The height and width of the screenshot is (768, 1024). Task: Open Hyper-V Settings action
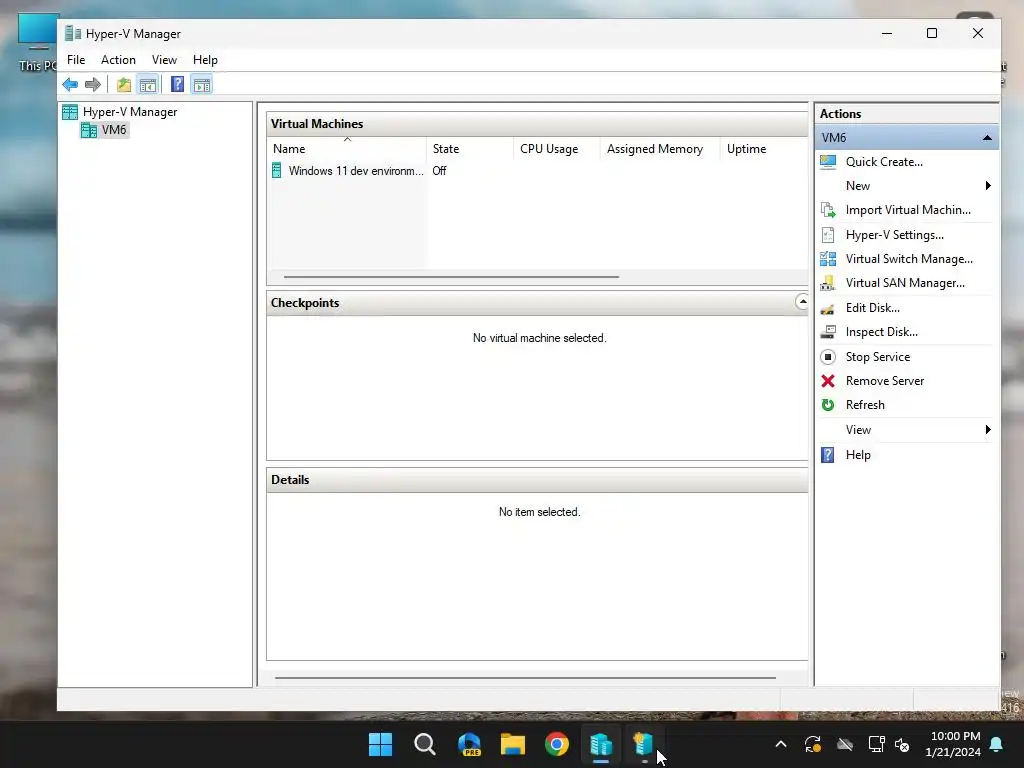(894, 234)
